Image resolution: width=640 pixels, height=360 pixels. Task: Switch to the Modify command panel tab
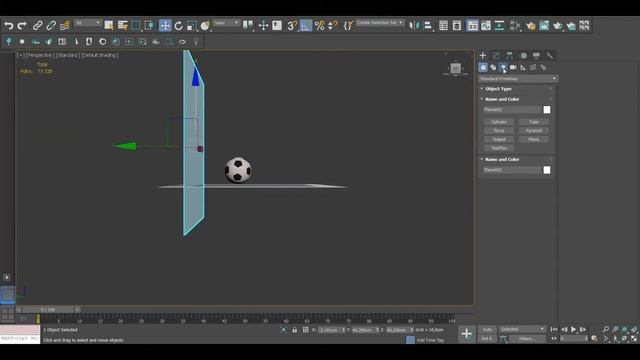496,56
